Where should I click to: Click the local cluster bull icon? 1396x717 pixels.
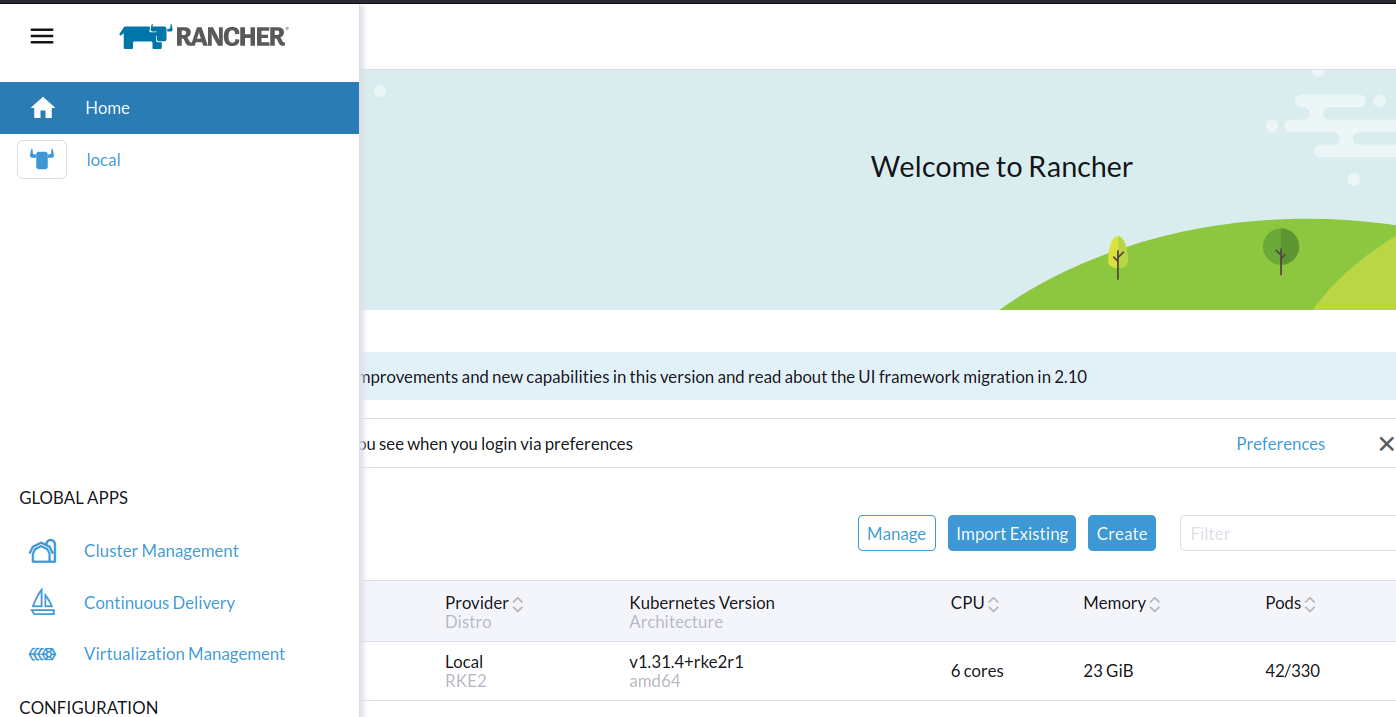click(x=42, y=160)
